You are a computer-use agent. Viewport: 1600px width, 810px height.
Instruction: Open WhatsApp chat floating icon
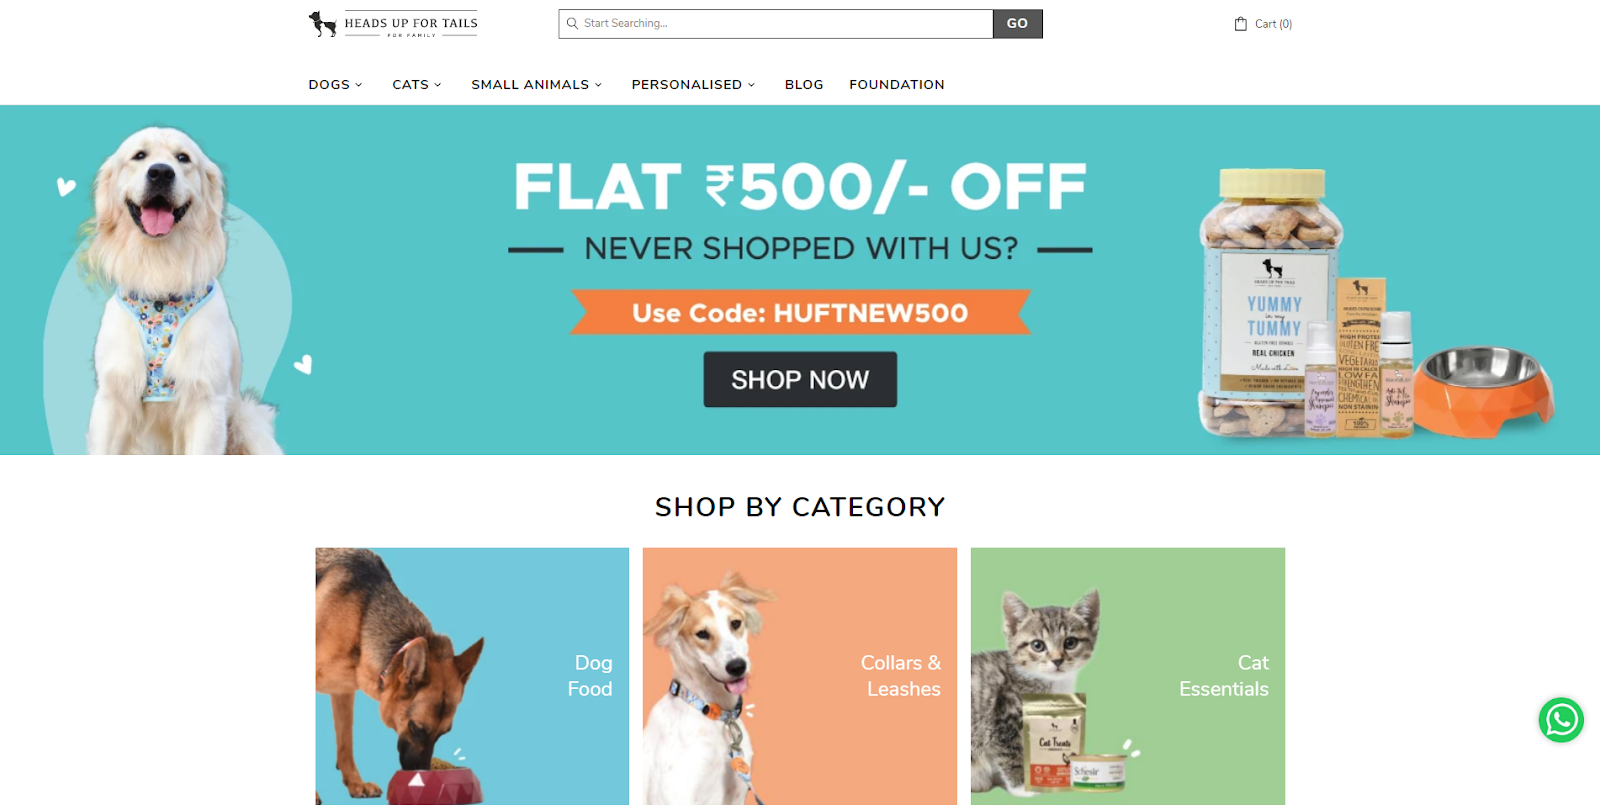1561,720
